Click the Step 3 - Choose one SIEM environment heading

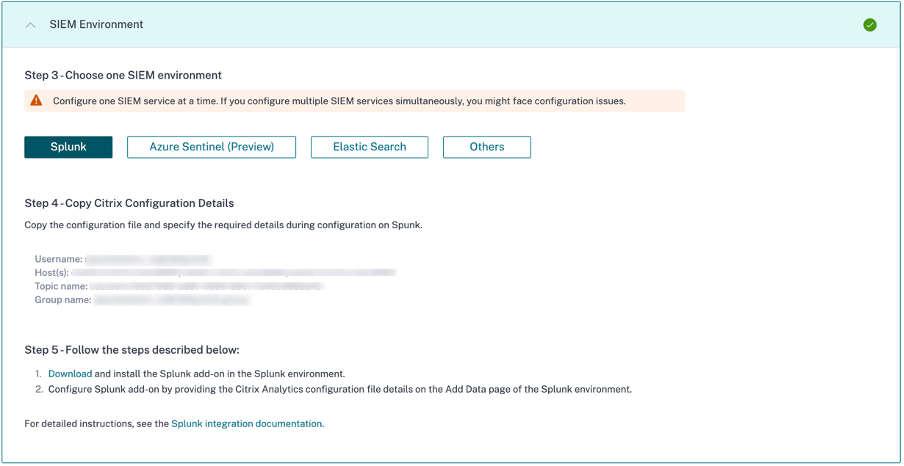pyautogui.click(x=123, y=75)
